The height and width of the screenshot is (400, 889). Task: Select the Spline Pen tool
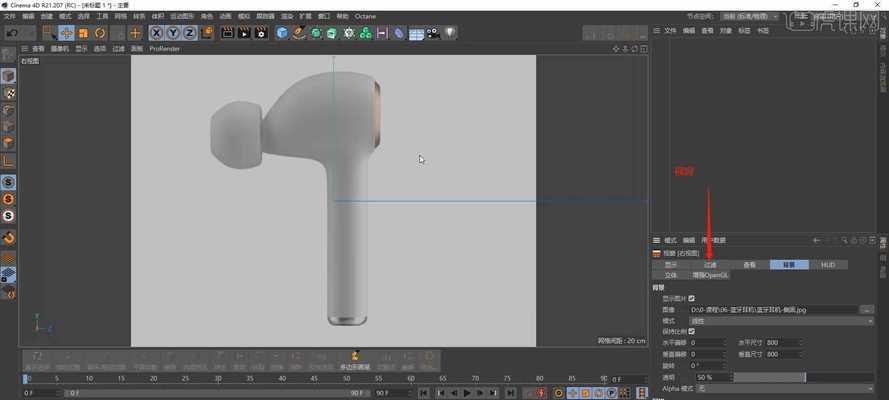[299, 33]
